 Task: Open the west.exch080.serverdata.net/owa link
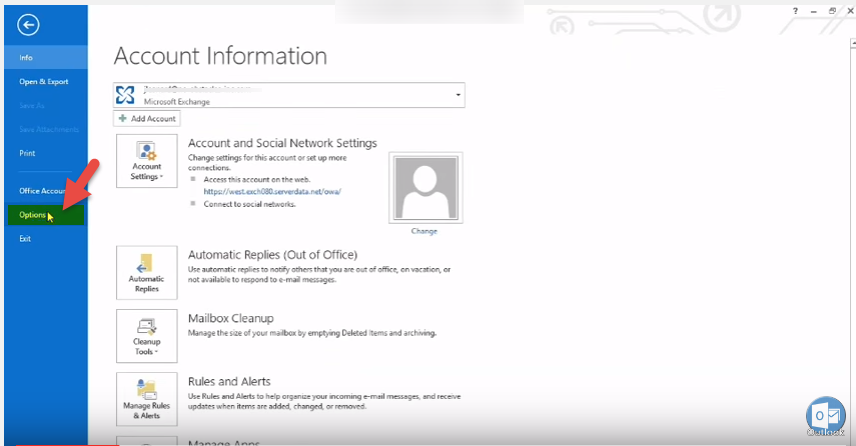pos(272,192)
